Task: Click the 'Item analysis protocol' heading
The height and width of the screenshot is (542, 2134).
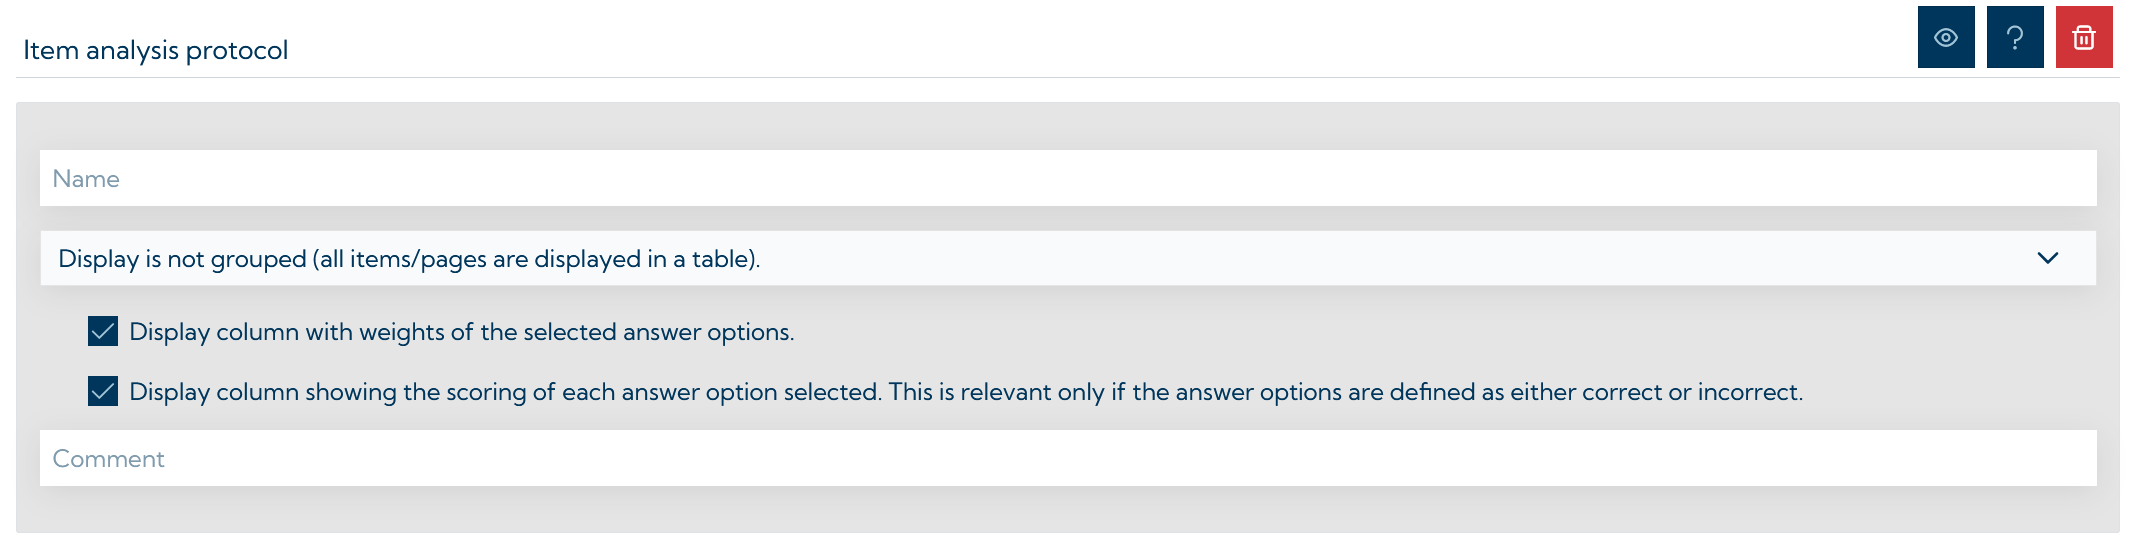Action: pyautogui.click(x=155, y=50)
